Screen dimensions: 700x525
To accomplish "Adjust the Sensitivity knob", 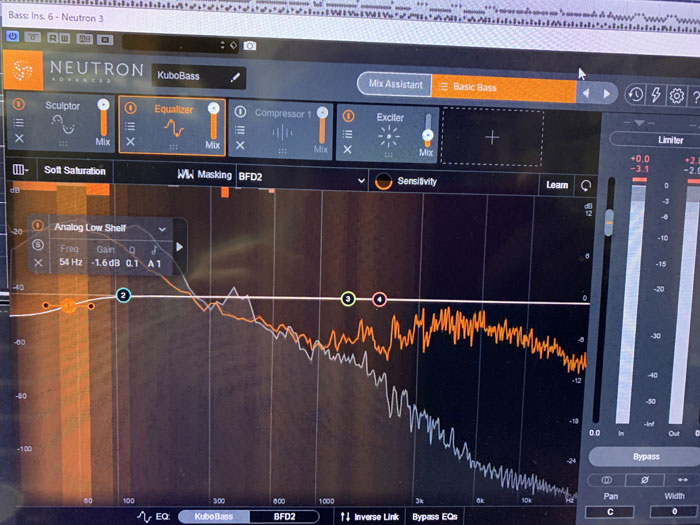I will 383,181.
